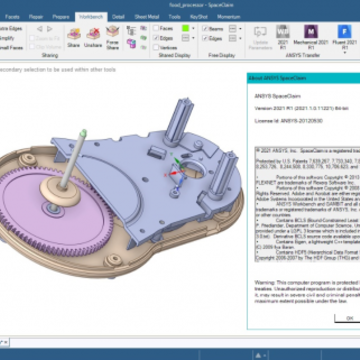
Task: Launch Fluent 2021 R1 transfer icon
Action: (344, 32)
